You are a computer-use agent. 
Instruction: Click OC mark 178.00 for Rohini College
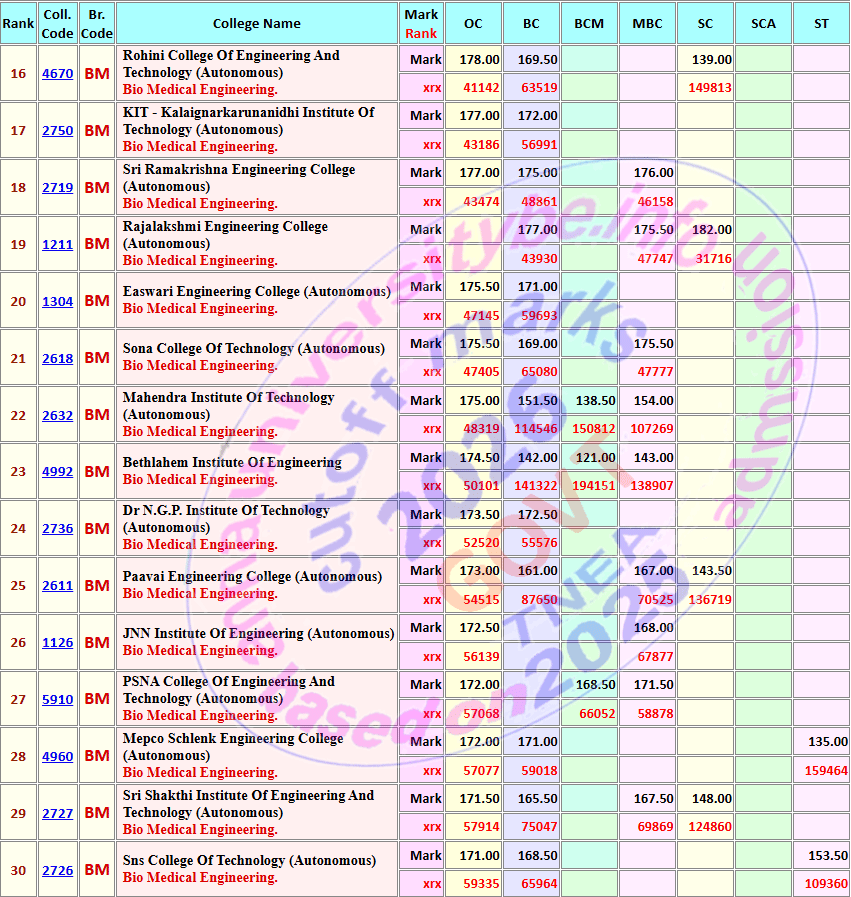point(479,59)
